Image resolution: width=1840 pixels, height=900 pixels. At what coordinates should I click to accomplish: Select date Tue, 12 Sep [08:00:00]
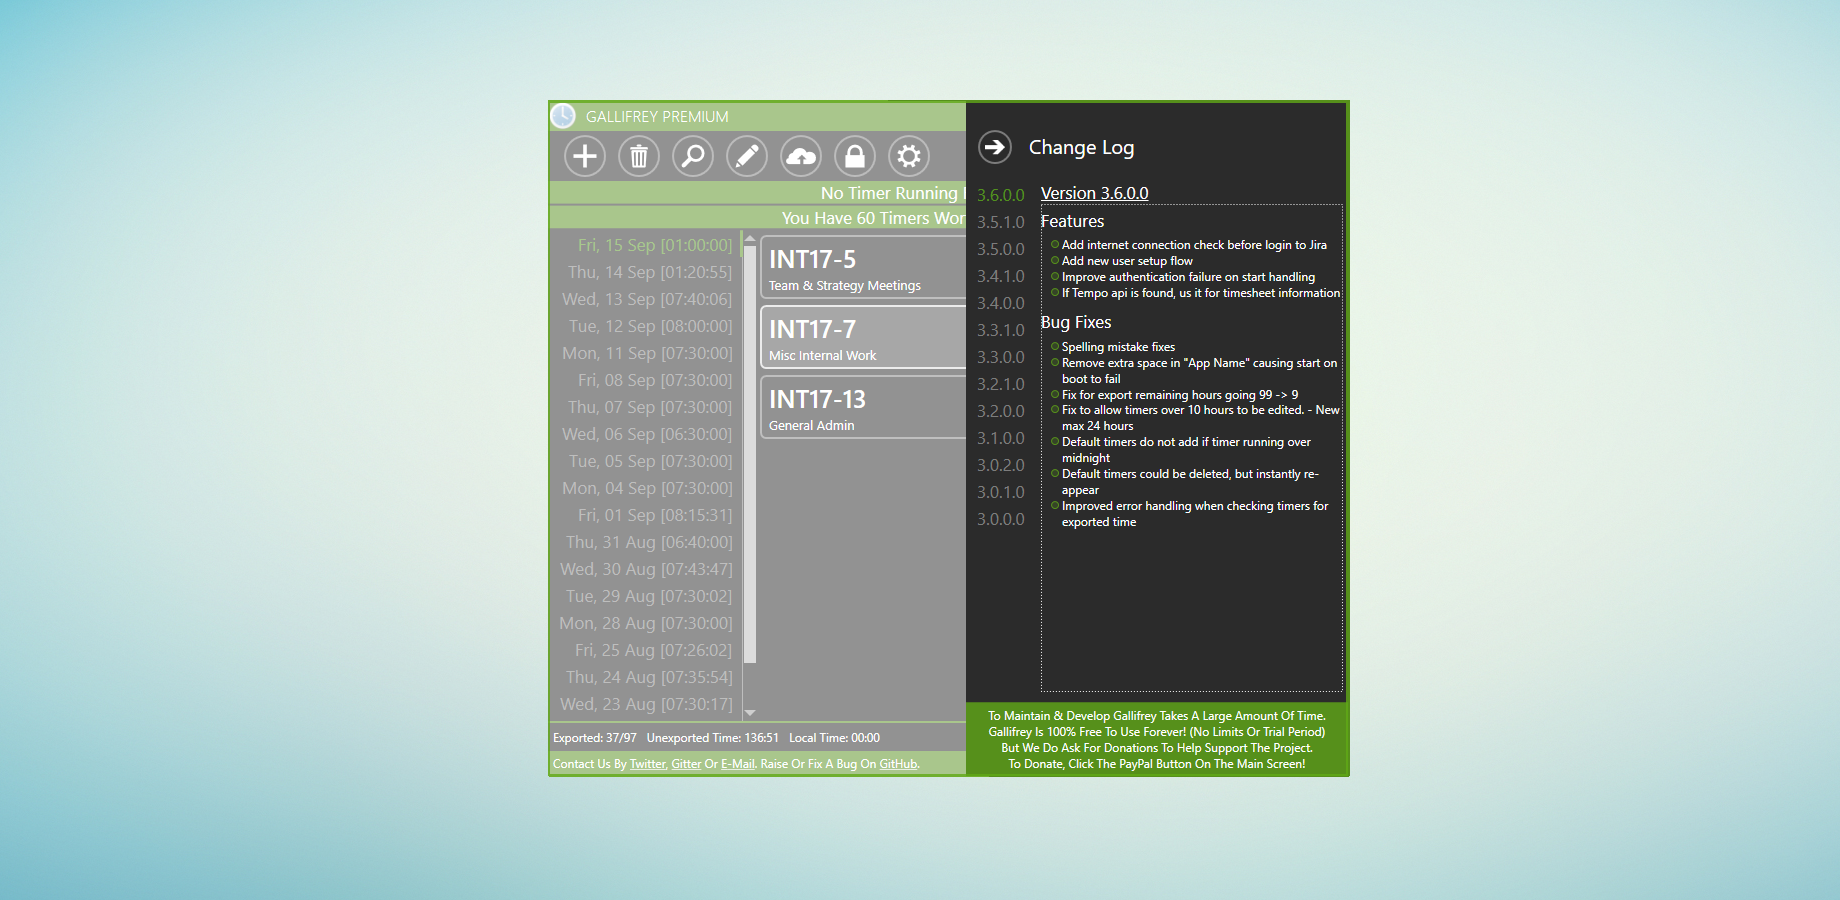(x=650, y=326)
